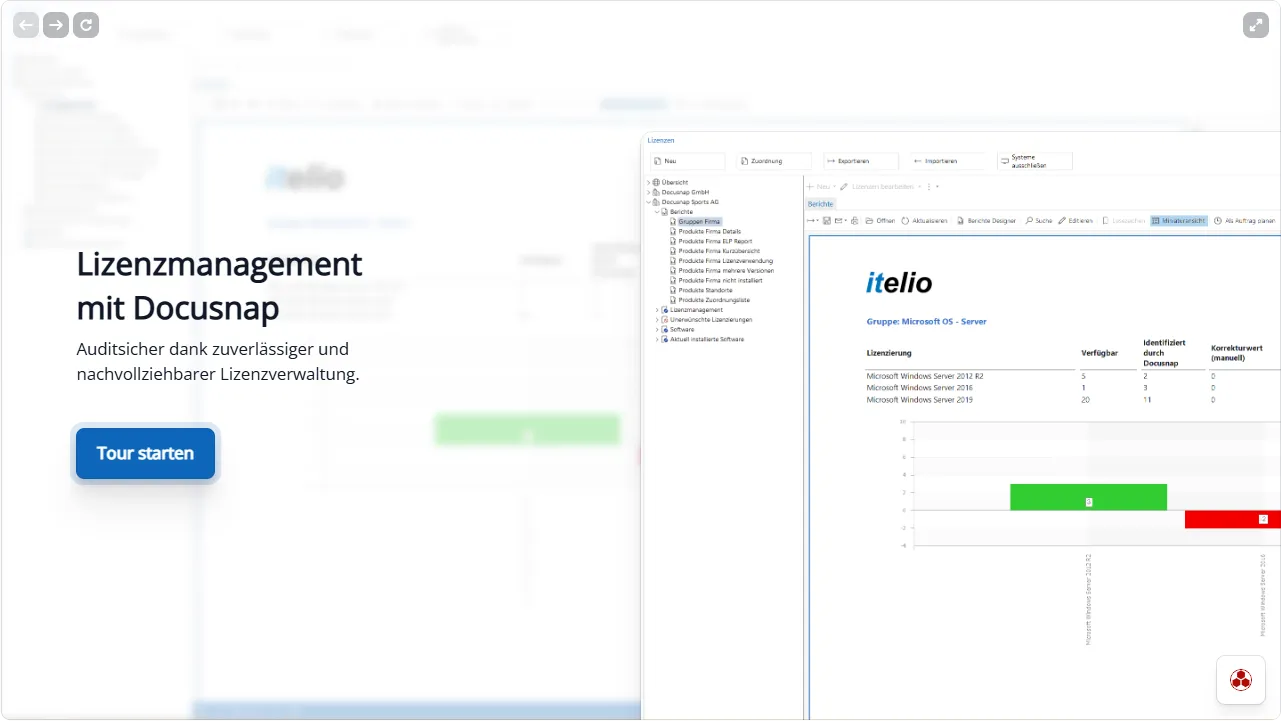Click the forward arrow in the tour controls
1281x721 pixels.
coord(56,25)
